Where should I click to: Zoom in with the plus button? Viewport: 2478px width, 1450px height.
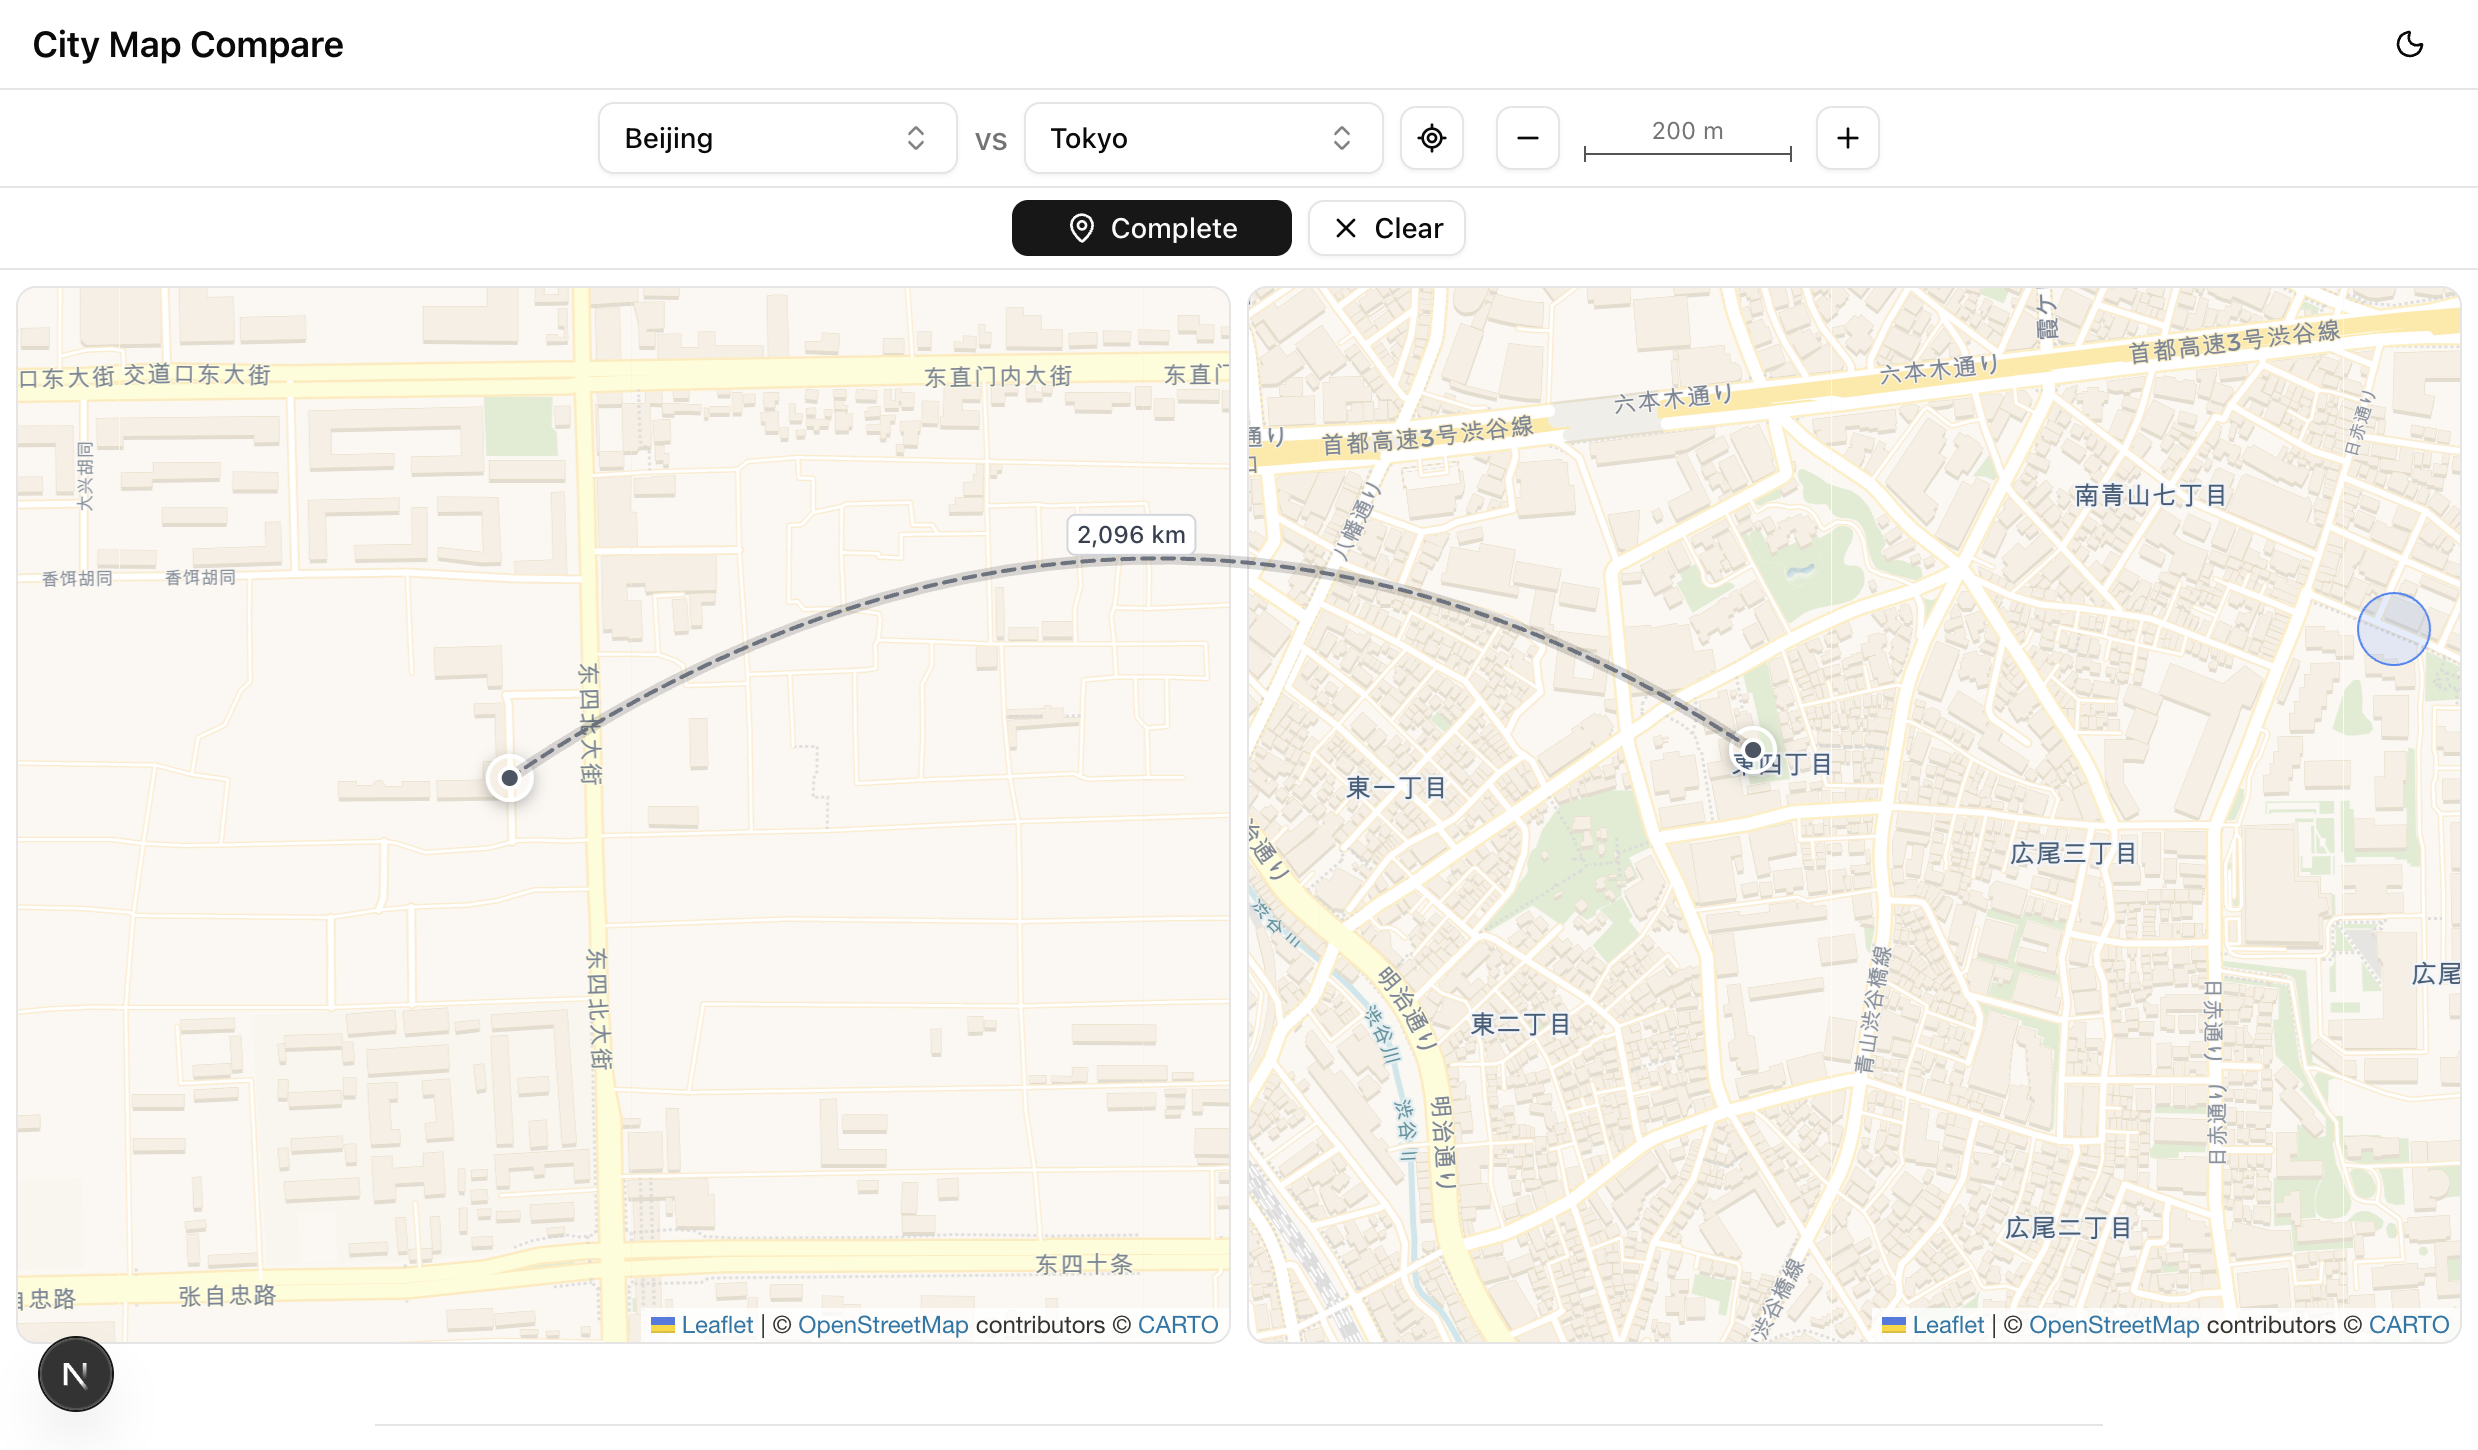click(x=1847, y=138)
